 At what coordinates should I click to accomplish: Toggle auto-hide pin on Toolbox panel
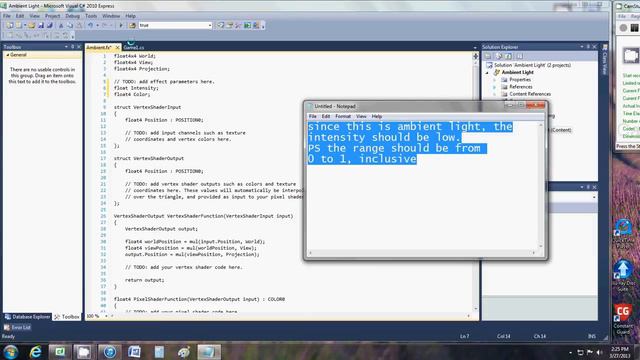(73, 47)
